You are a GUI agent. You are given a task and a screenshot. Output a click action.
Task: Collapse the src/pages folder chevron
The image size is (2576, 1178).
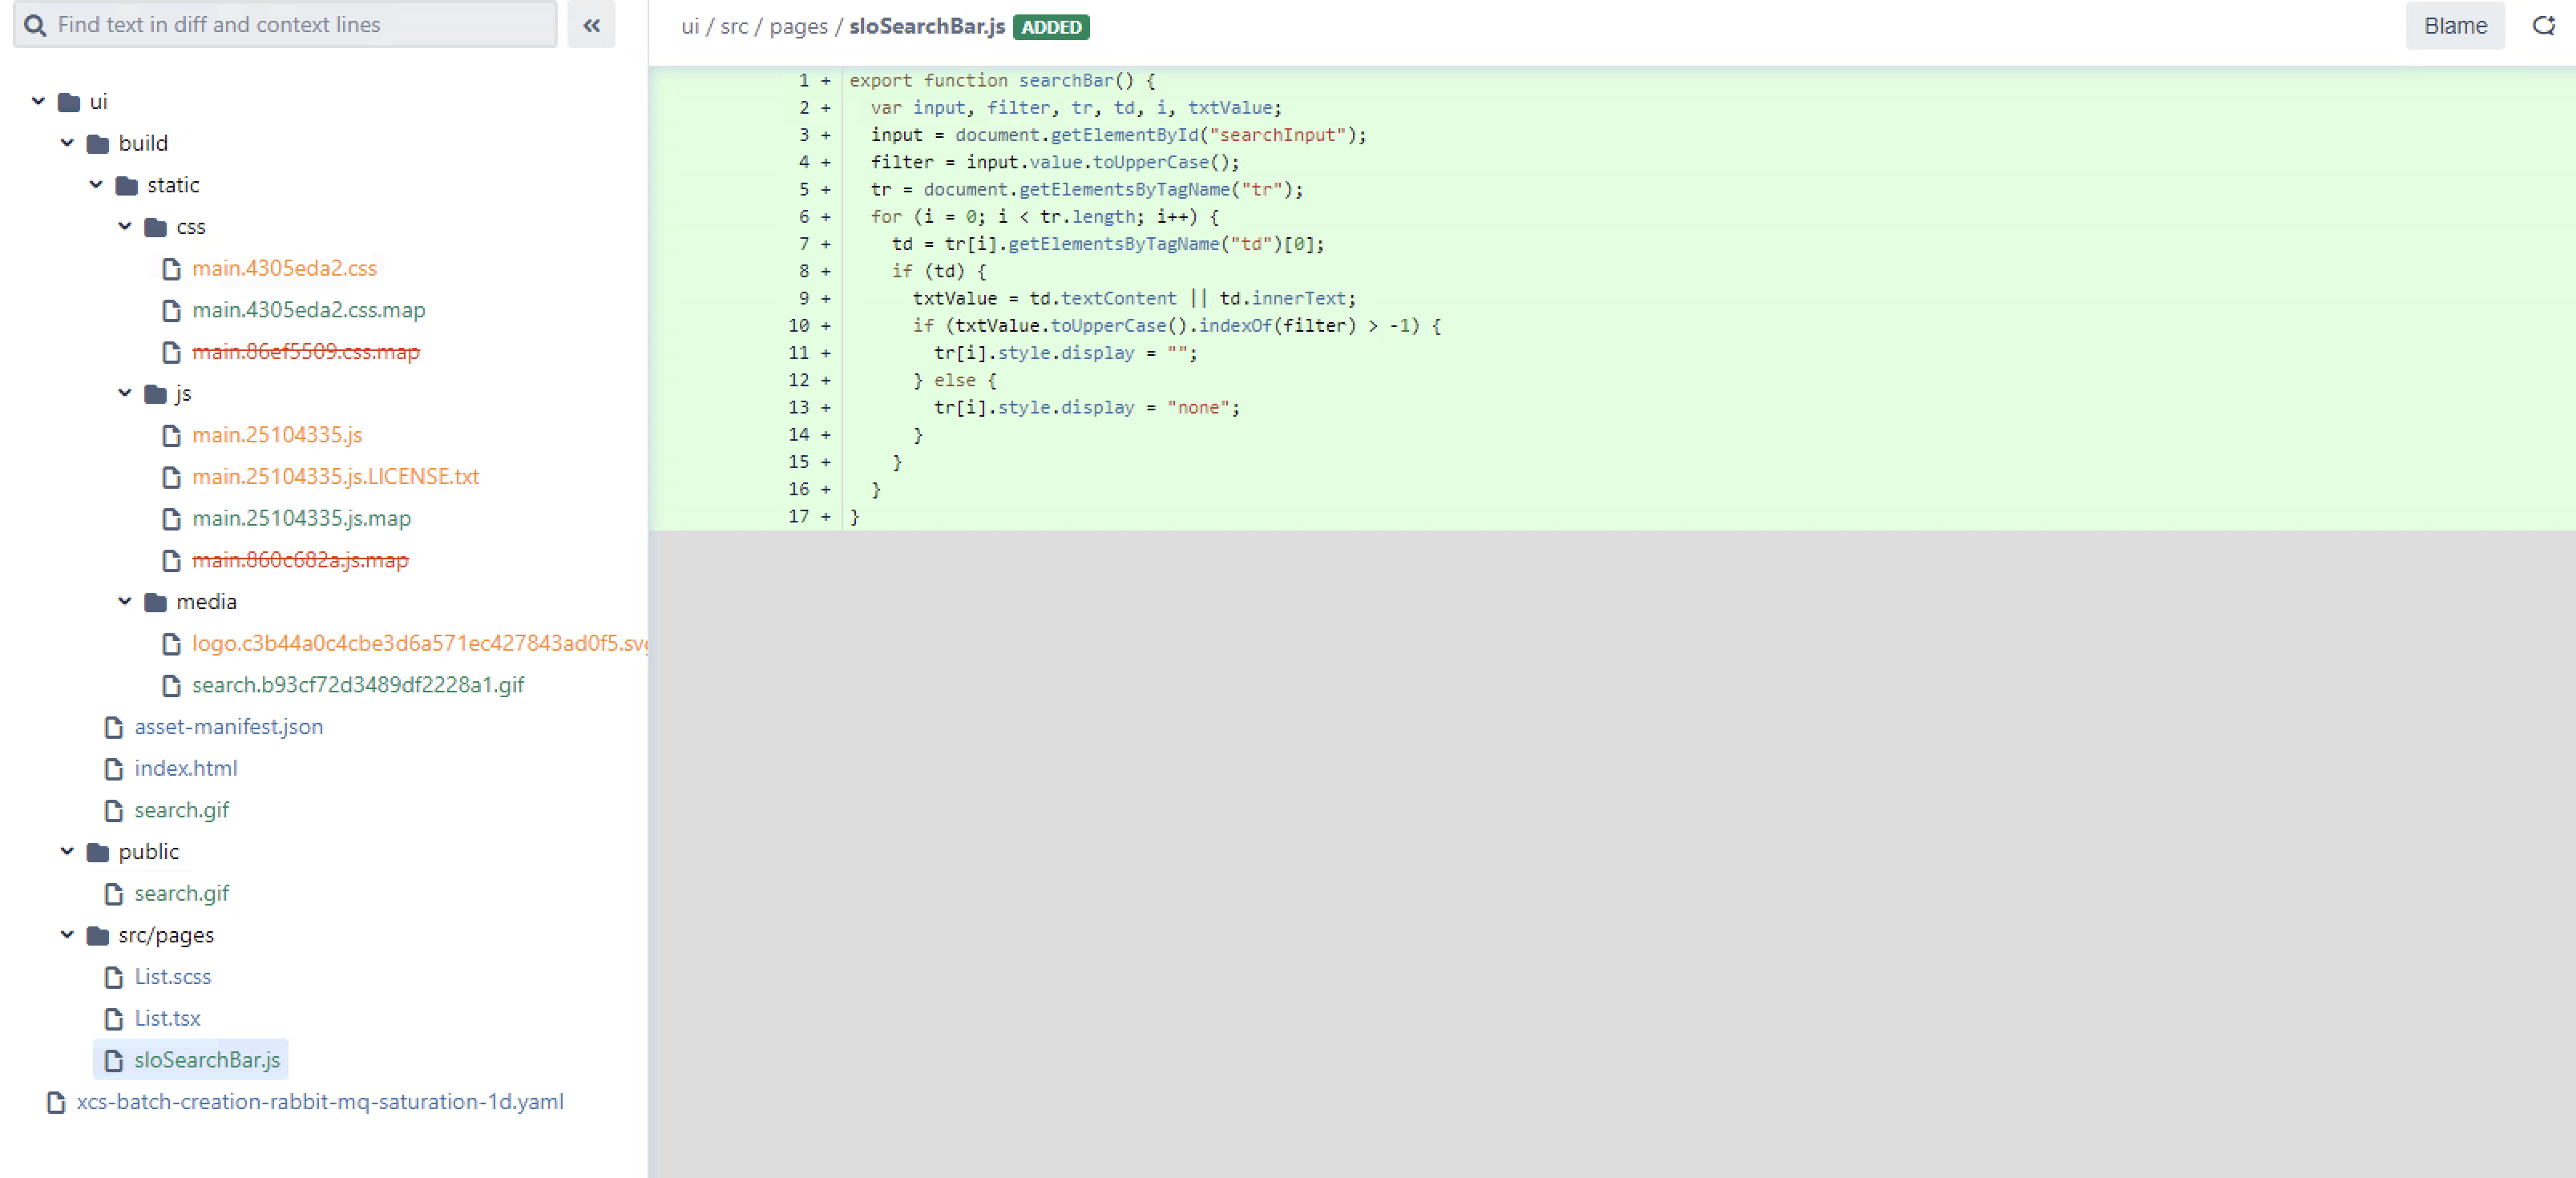(x=67, y=935)
